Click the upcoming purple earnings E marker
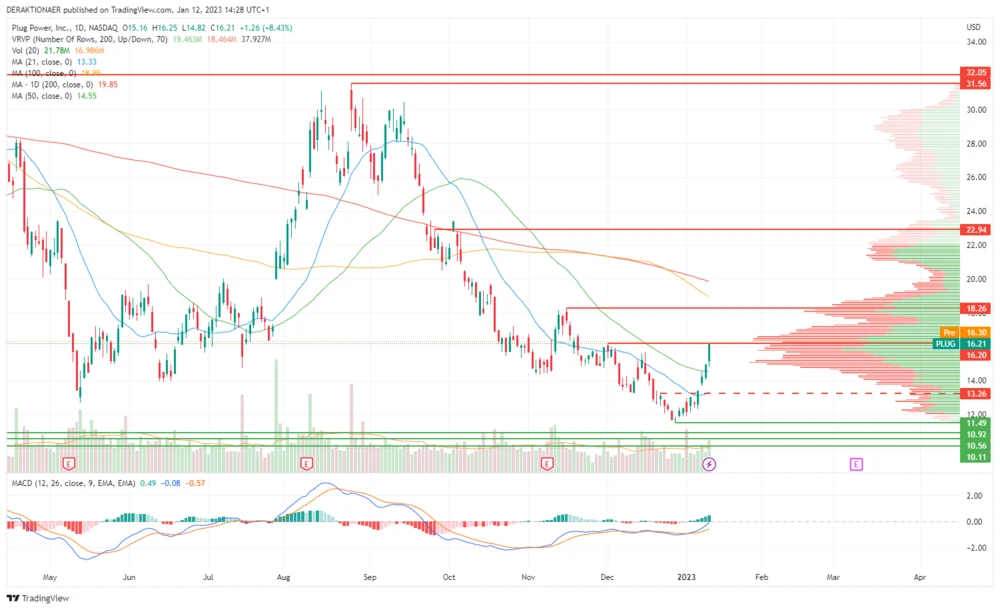 [x=856, y=464]
